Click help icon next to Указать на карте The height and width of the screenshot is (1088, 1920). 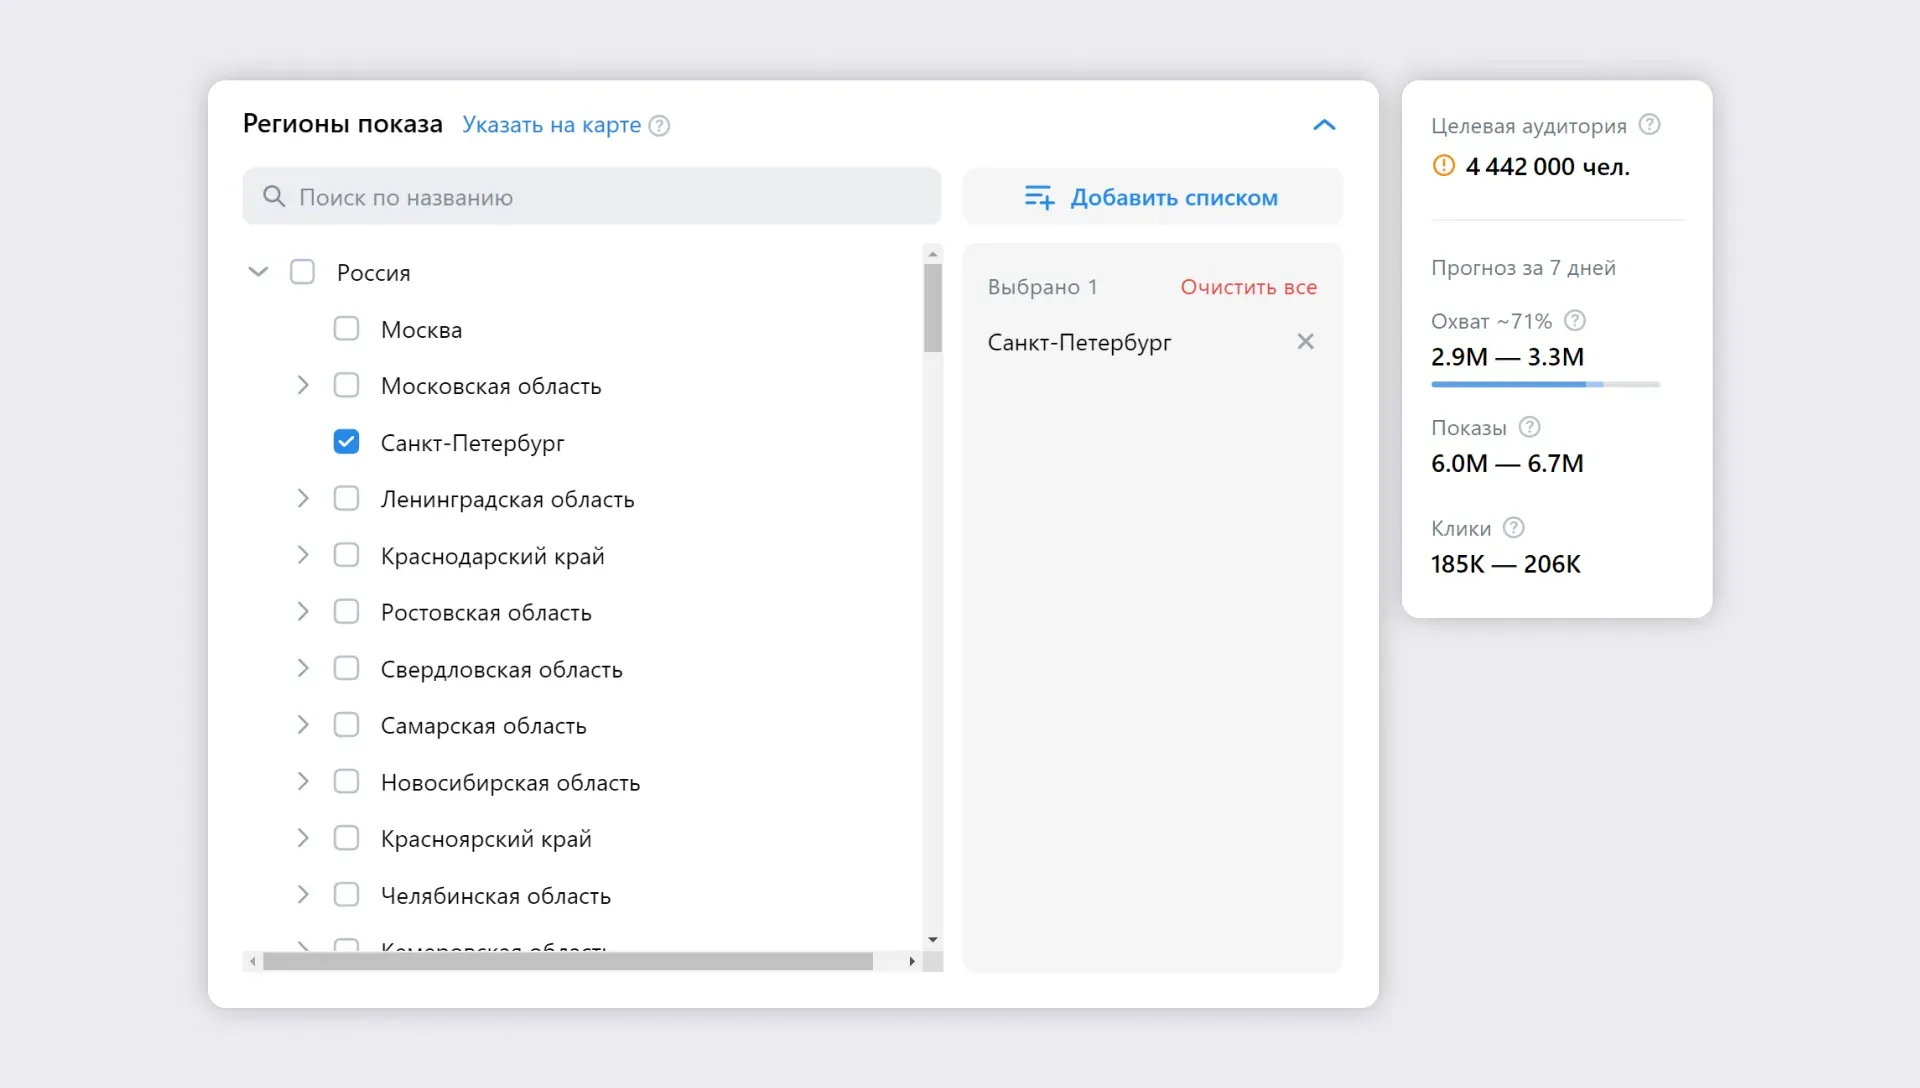click(659, 126)
